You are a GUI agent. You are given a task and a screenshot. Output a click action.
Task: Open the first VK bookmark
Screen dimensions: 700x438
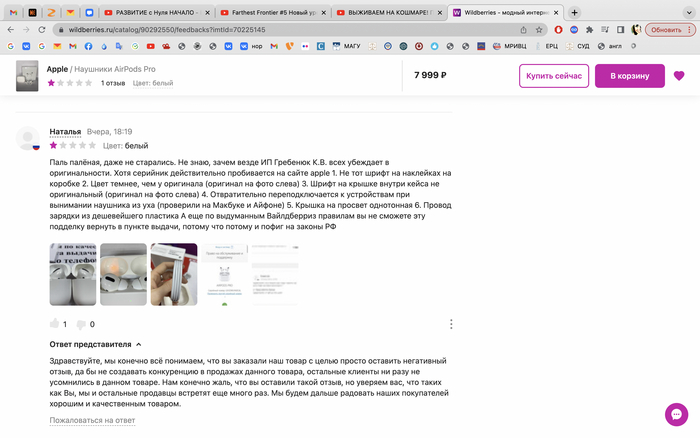26,46
